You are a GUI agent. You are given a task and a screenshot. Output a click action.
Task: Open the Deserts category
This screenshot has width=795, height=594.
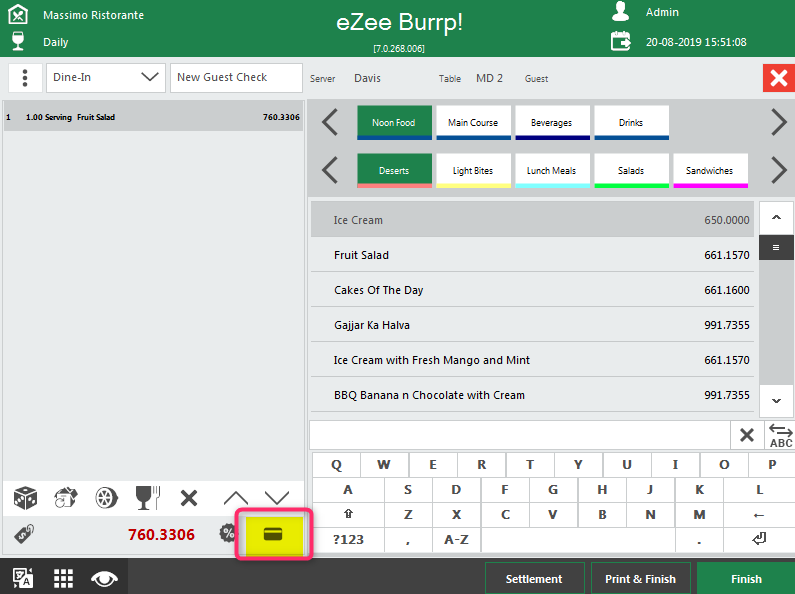pyautogui.click(x=394, y=170)
